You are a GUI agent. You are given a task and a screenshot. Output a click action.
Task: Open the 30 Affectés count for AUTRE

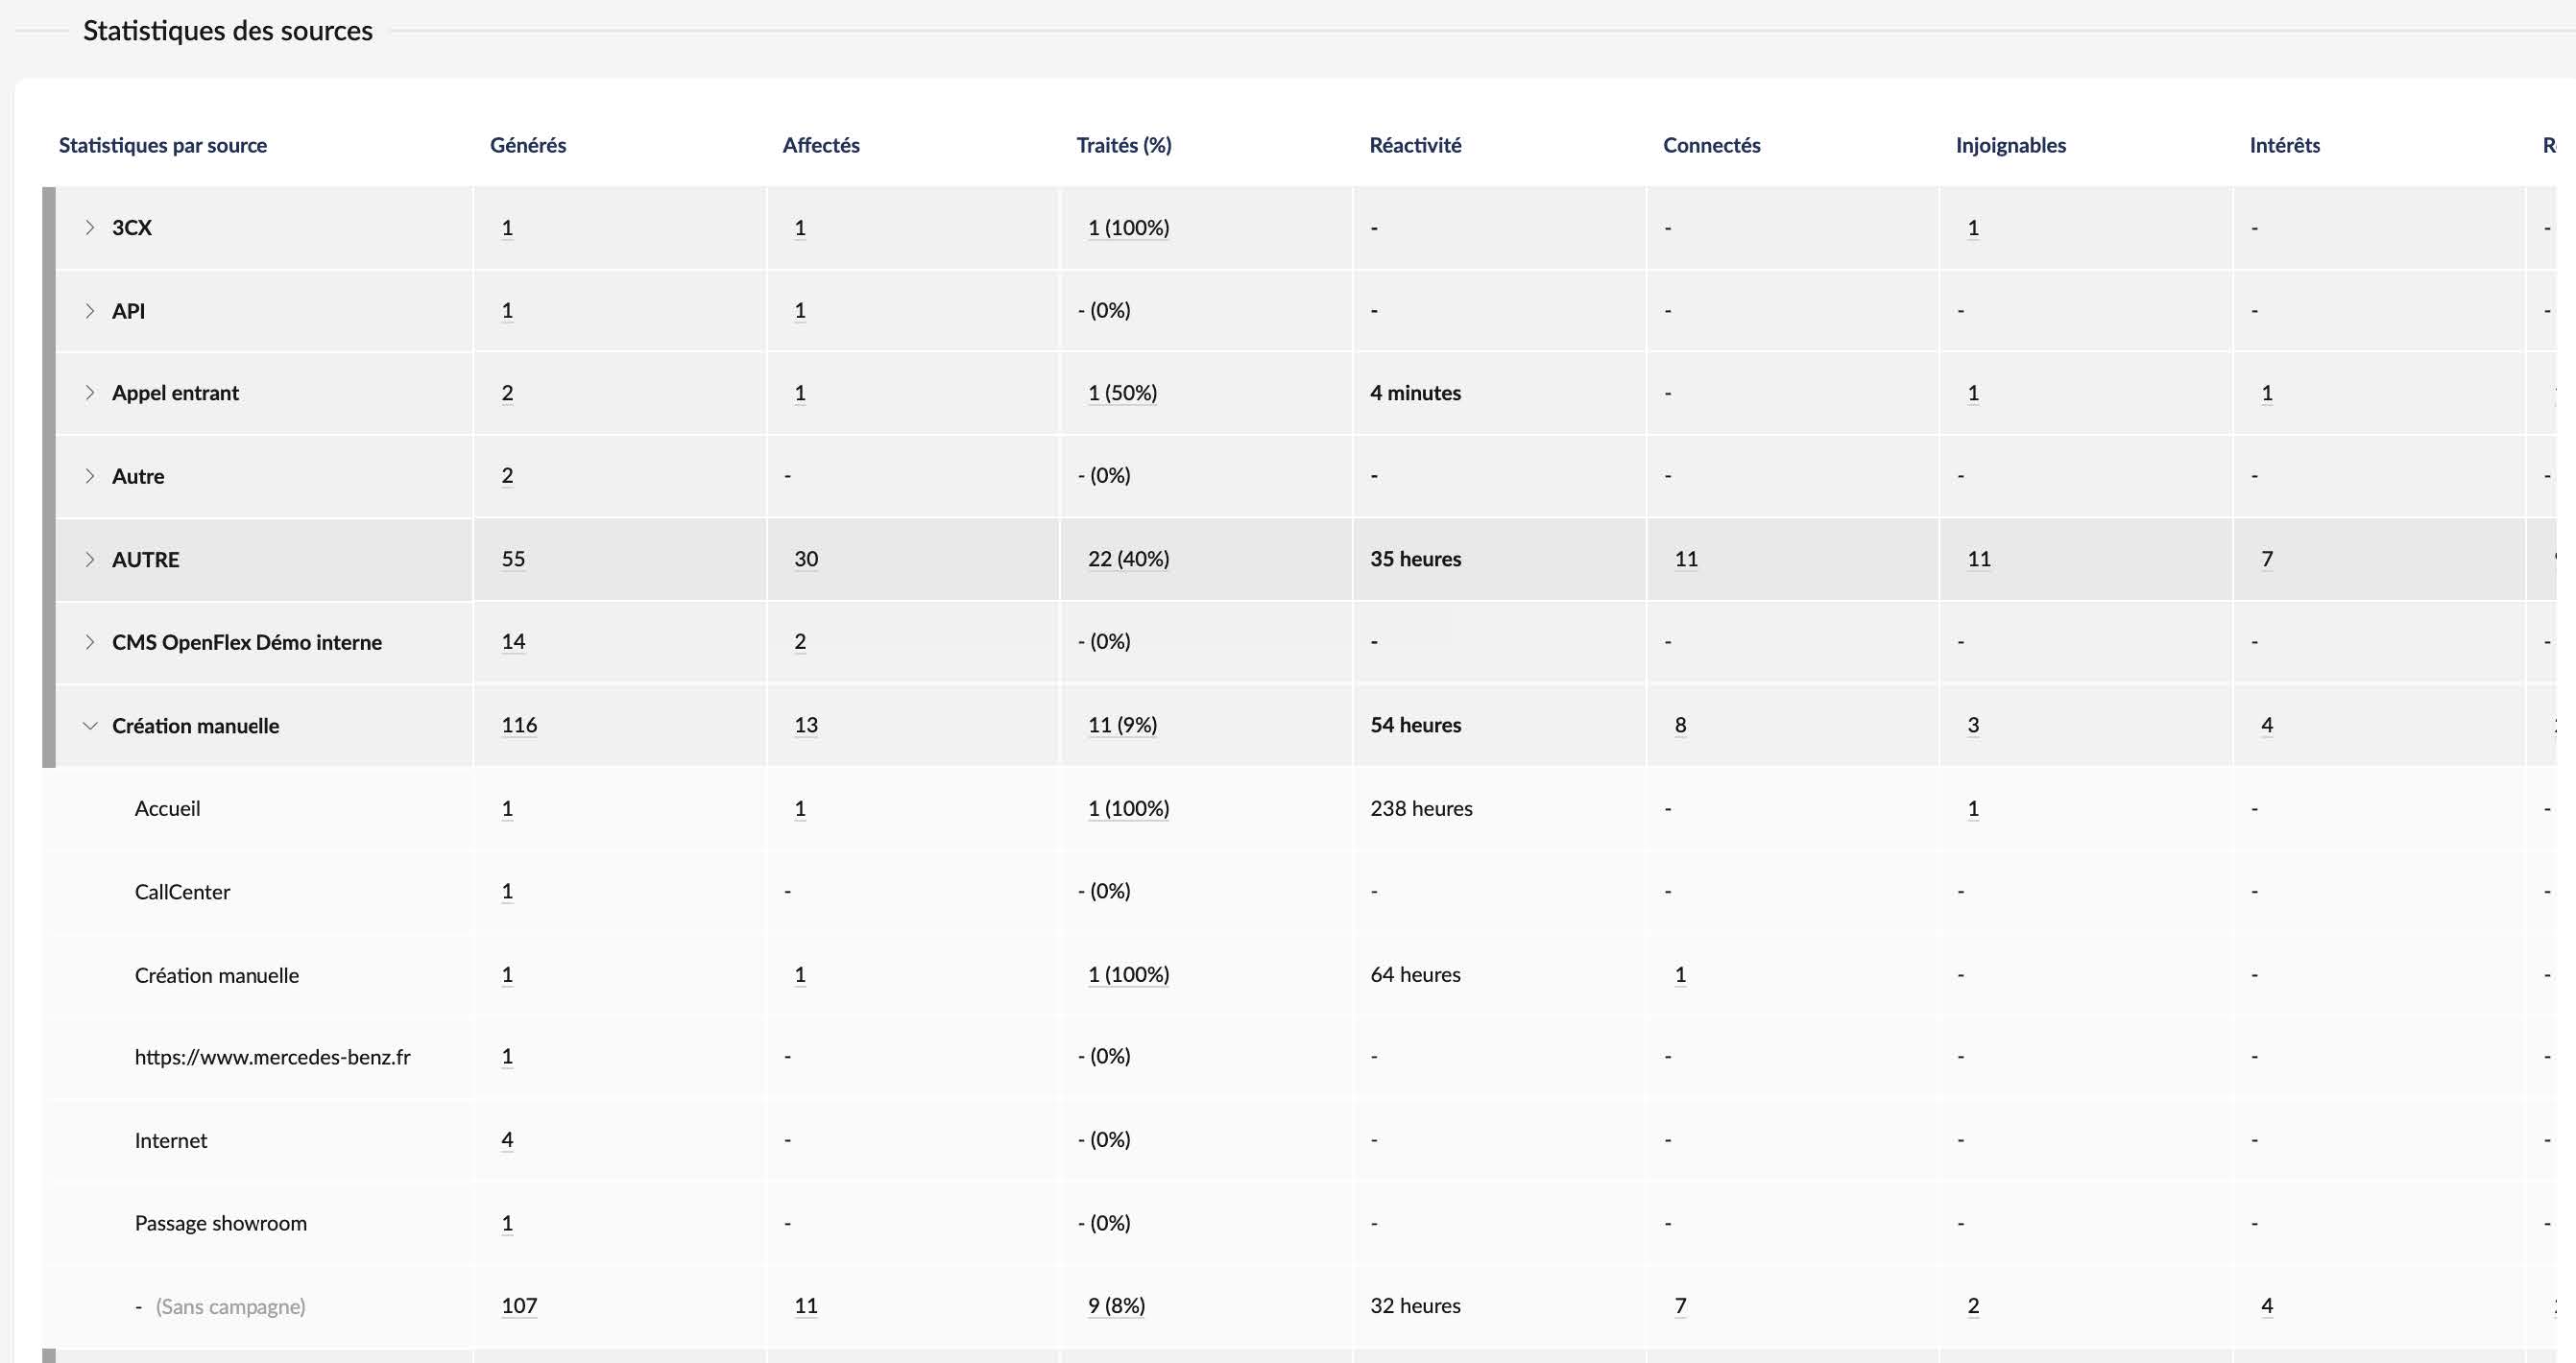(806, 559)
